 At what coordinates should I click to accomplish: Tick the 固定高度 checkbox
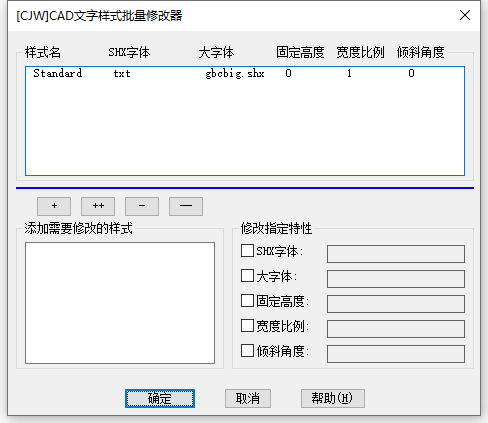click(x=247, y=301)
